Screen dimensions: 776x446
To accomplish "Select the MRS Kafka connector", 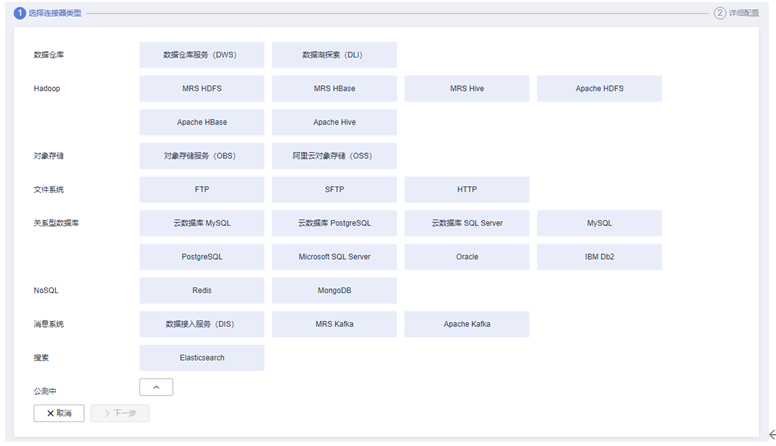I will tap(334, 324).
